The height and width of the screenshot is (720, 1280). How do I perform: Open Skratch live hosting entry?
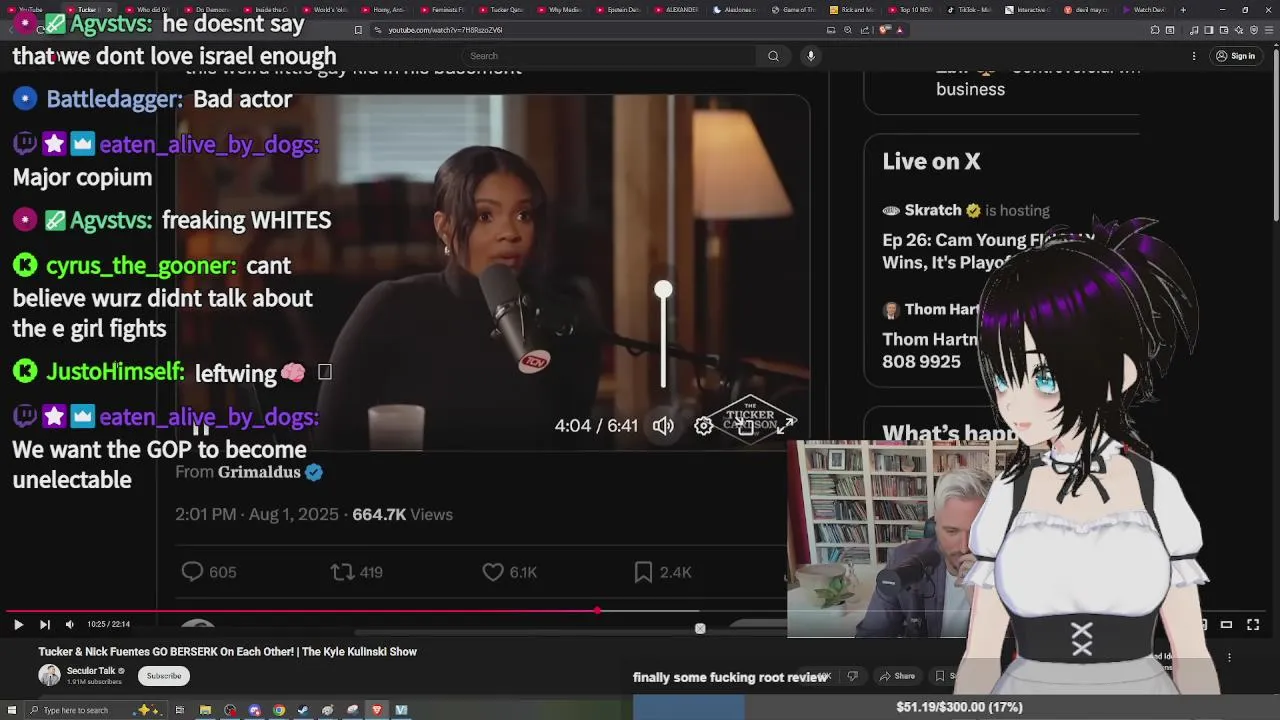pos(990,238)
